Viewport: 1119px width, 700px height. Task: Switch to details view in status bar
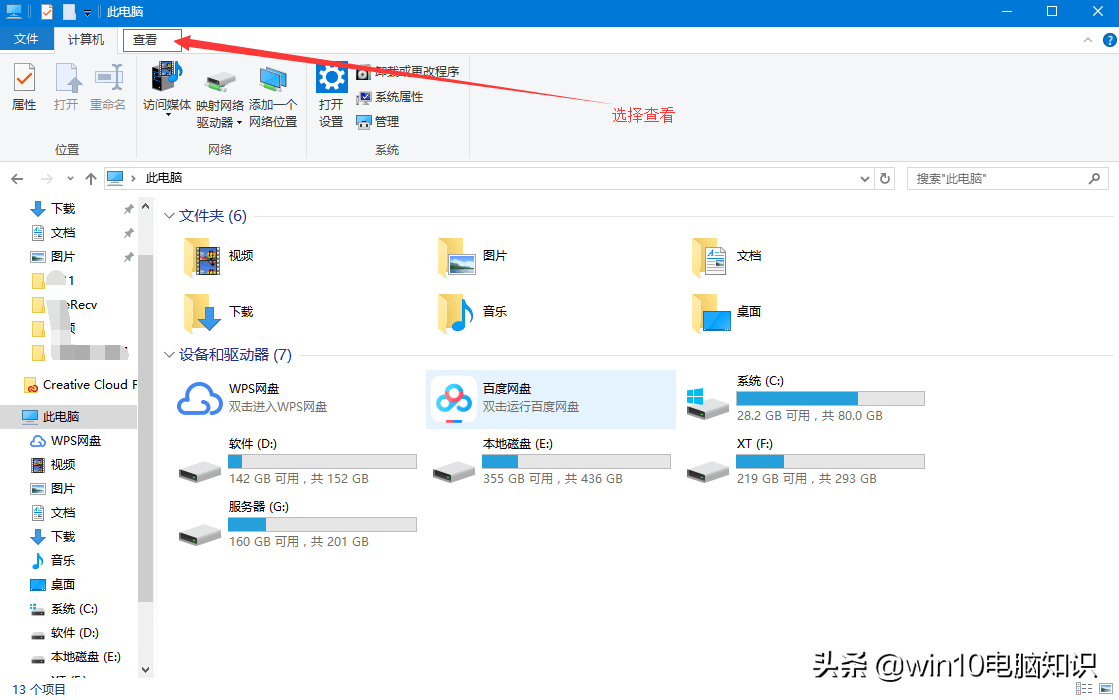(x=1084, y=688)
